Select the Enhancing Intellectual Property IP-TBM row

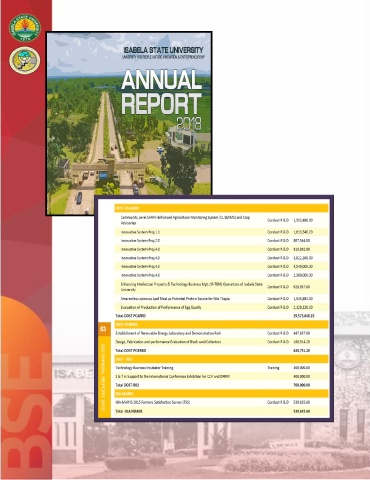pyautogui.click(x=221, y=287)
